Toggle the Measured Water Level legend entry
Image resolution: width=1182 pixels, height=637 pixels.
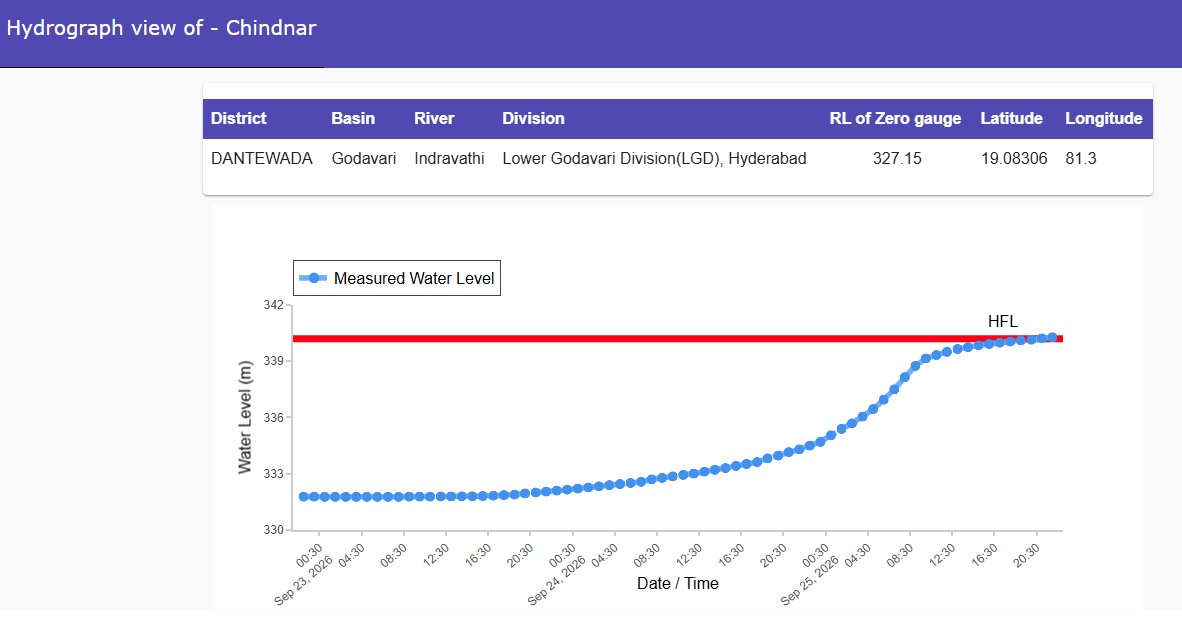pos(397,278)
